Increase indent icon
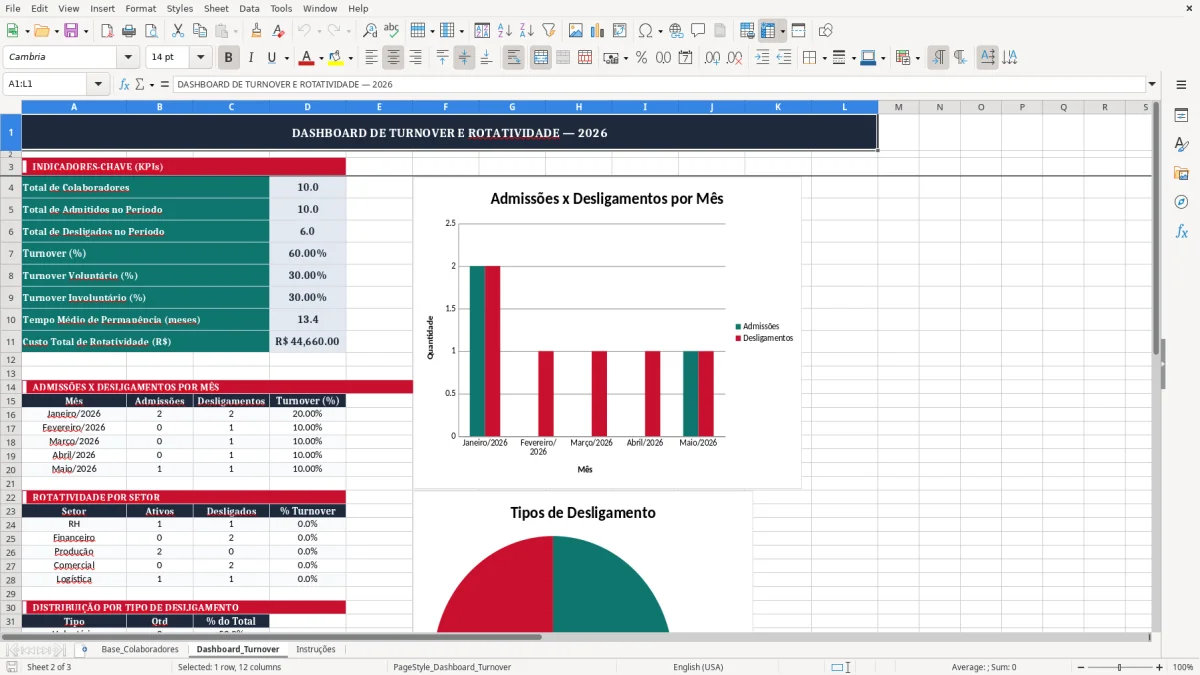Screen dimensions: 1200x675 [762, 58]
